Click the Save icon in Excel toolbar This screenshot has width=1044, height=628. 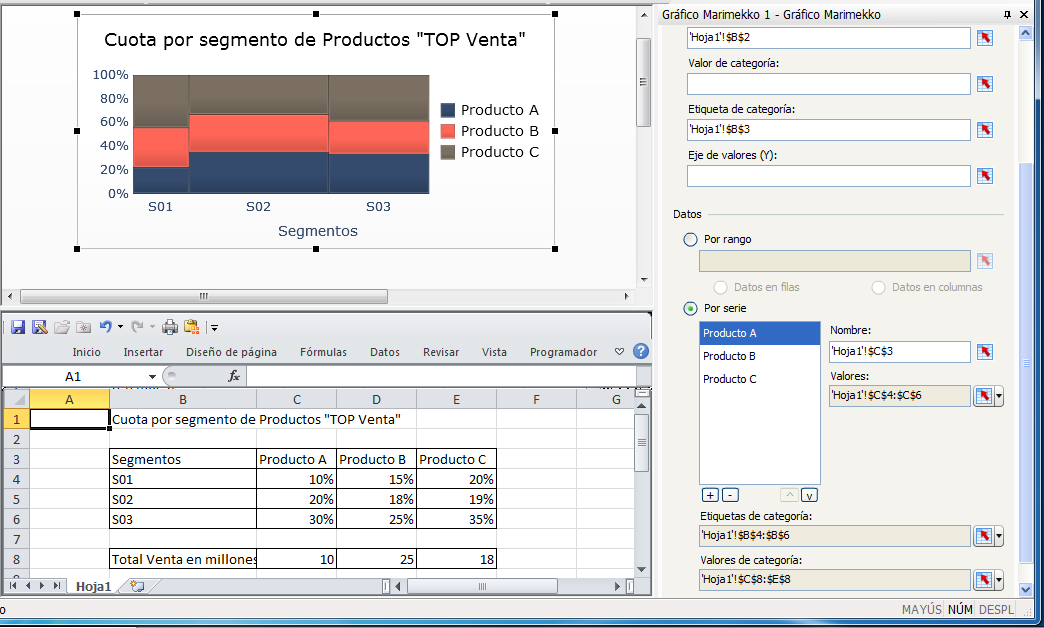[18, 327]
